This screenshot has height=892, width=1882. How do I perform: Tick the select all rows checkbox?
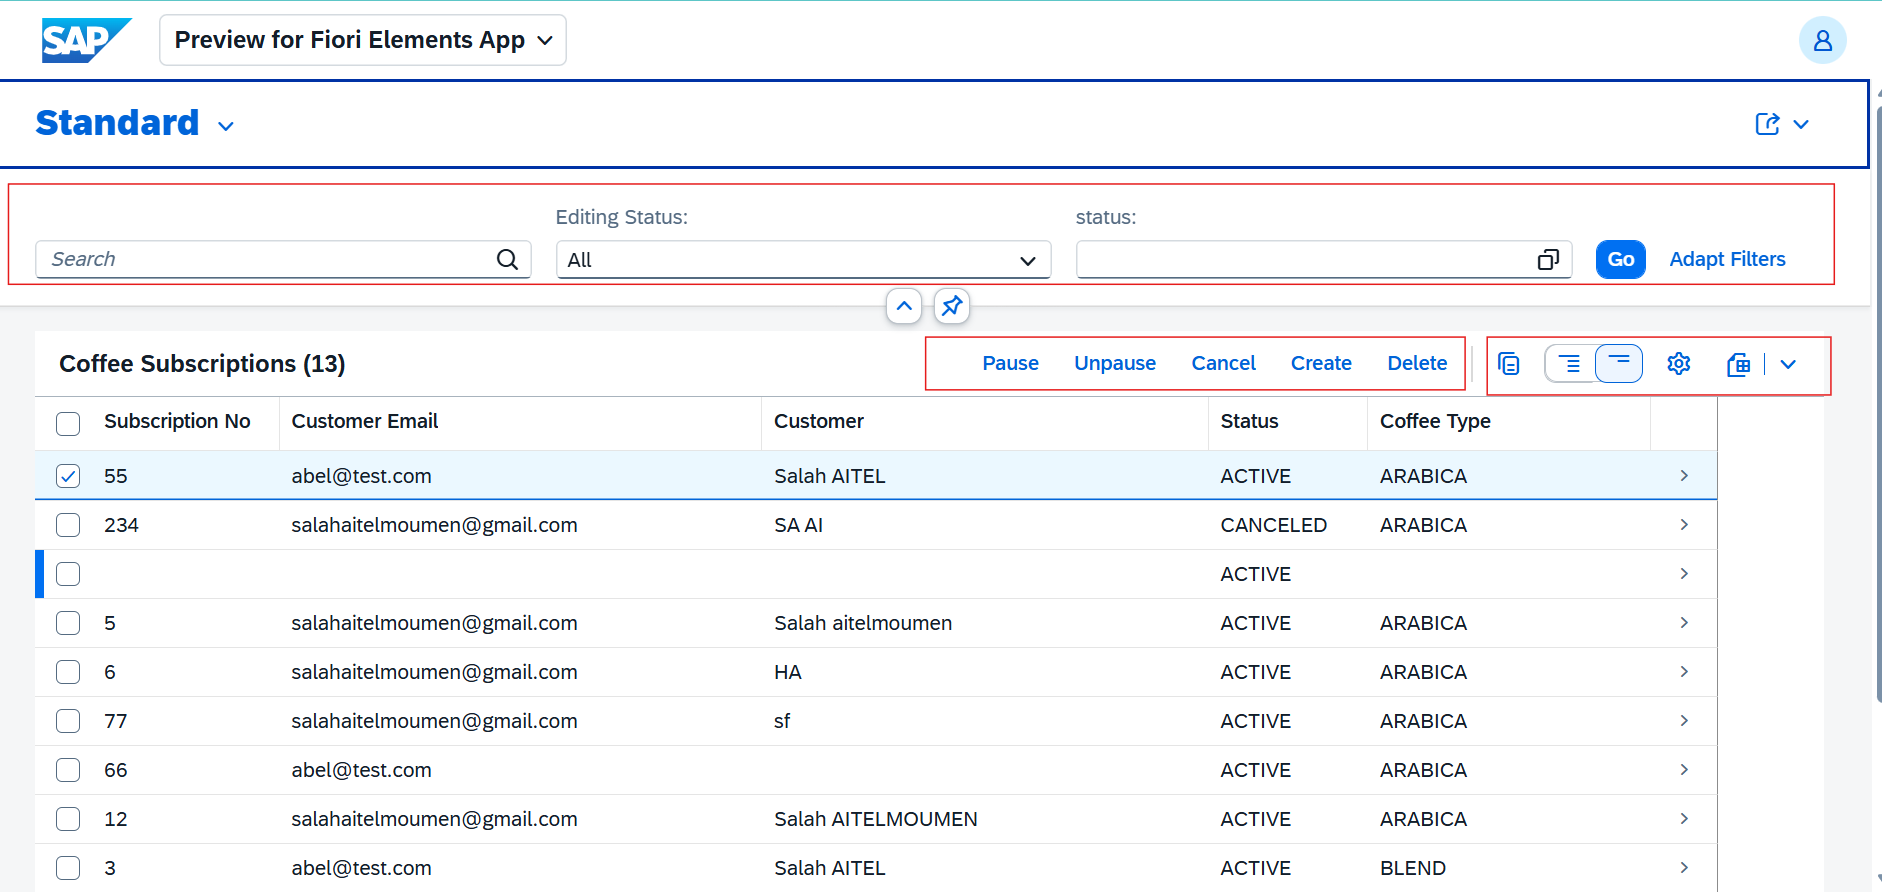click(68, 423)
